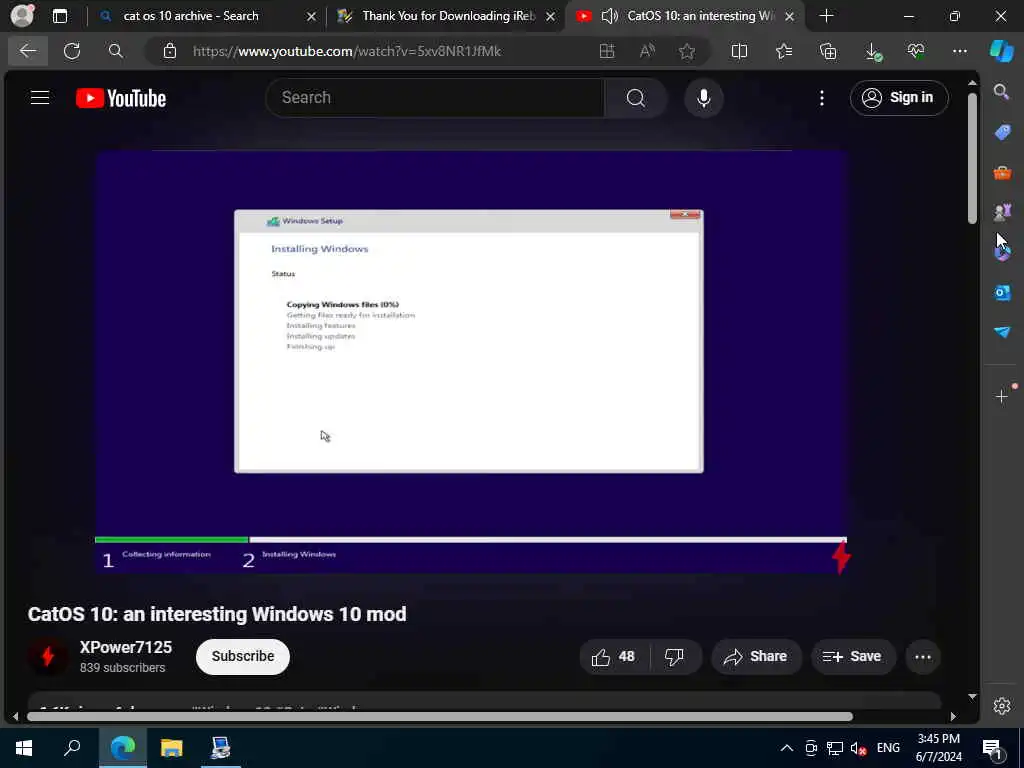Open XPower7125 channel avatar
Image resolution: width=1024 pixels, height=768 pixels.
click(48, 656)
